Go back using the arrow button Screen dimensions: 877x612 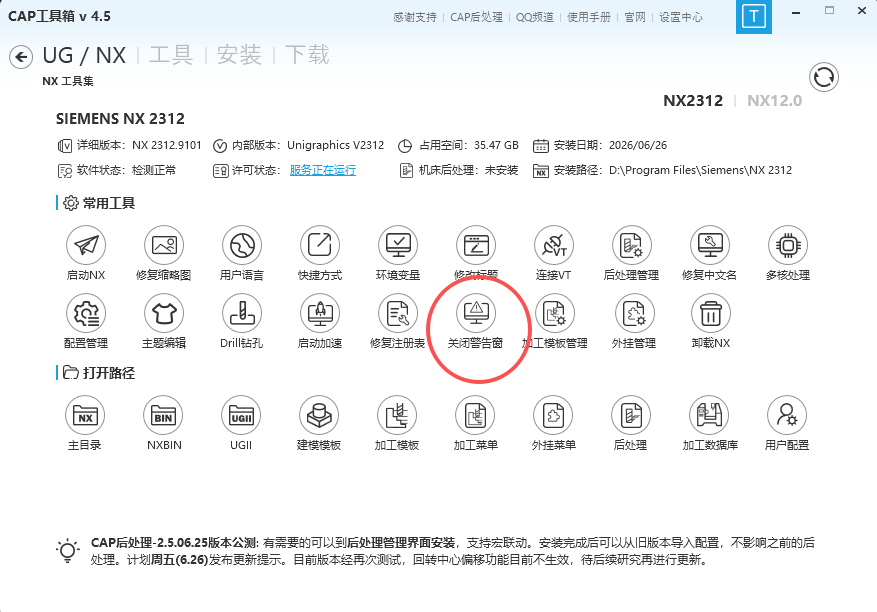[21, 57]
